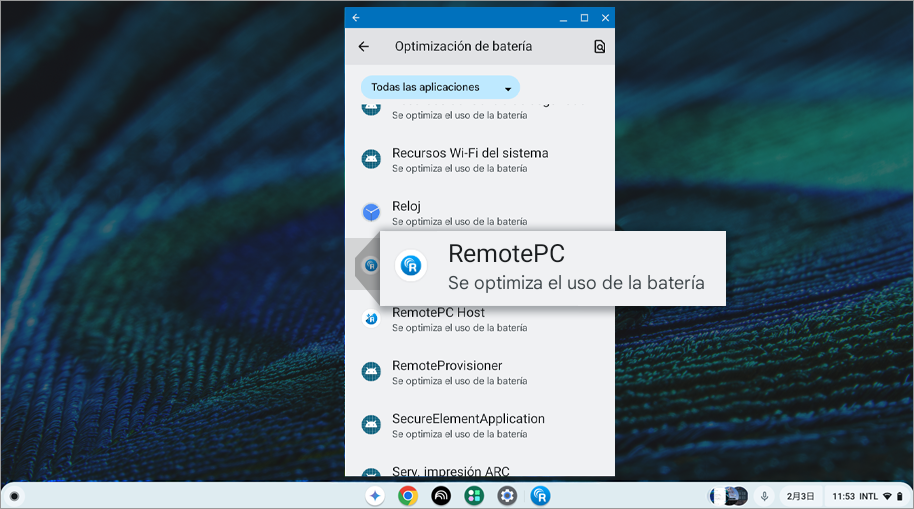Screen dimensions: 914x509
Task: Open the black cast-style app icon on the shelf
Action: pos(441,496)
